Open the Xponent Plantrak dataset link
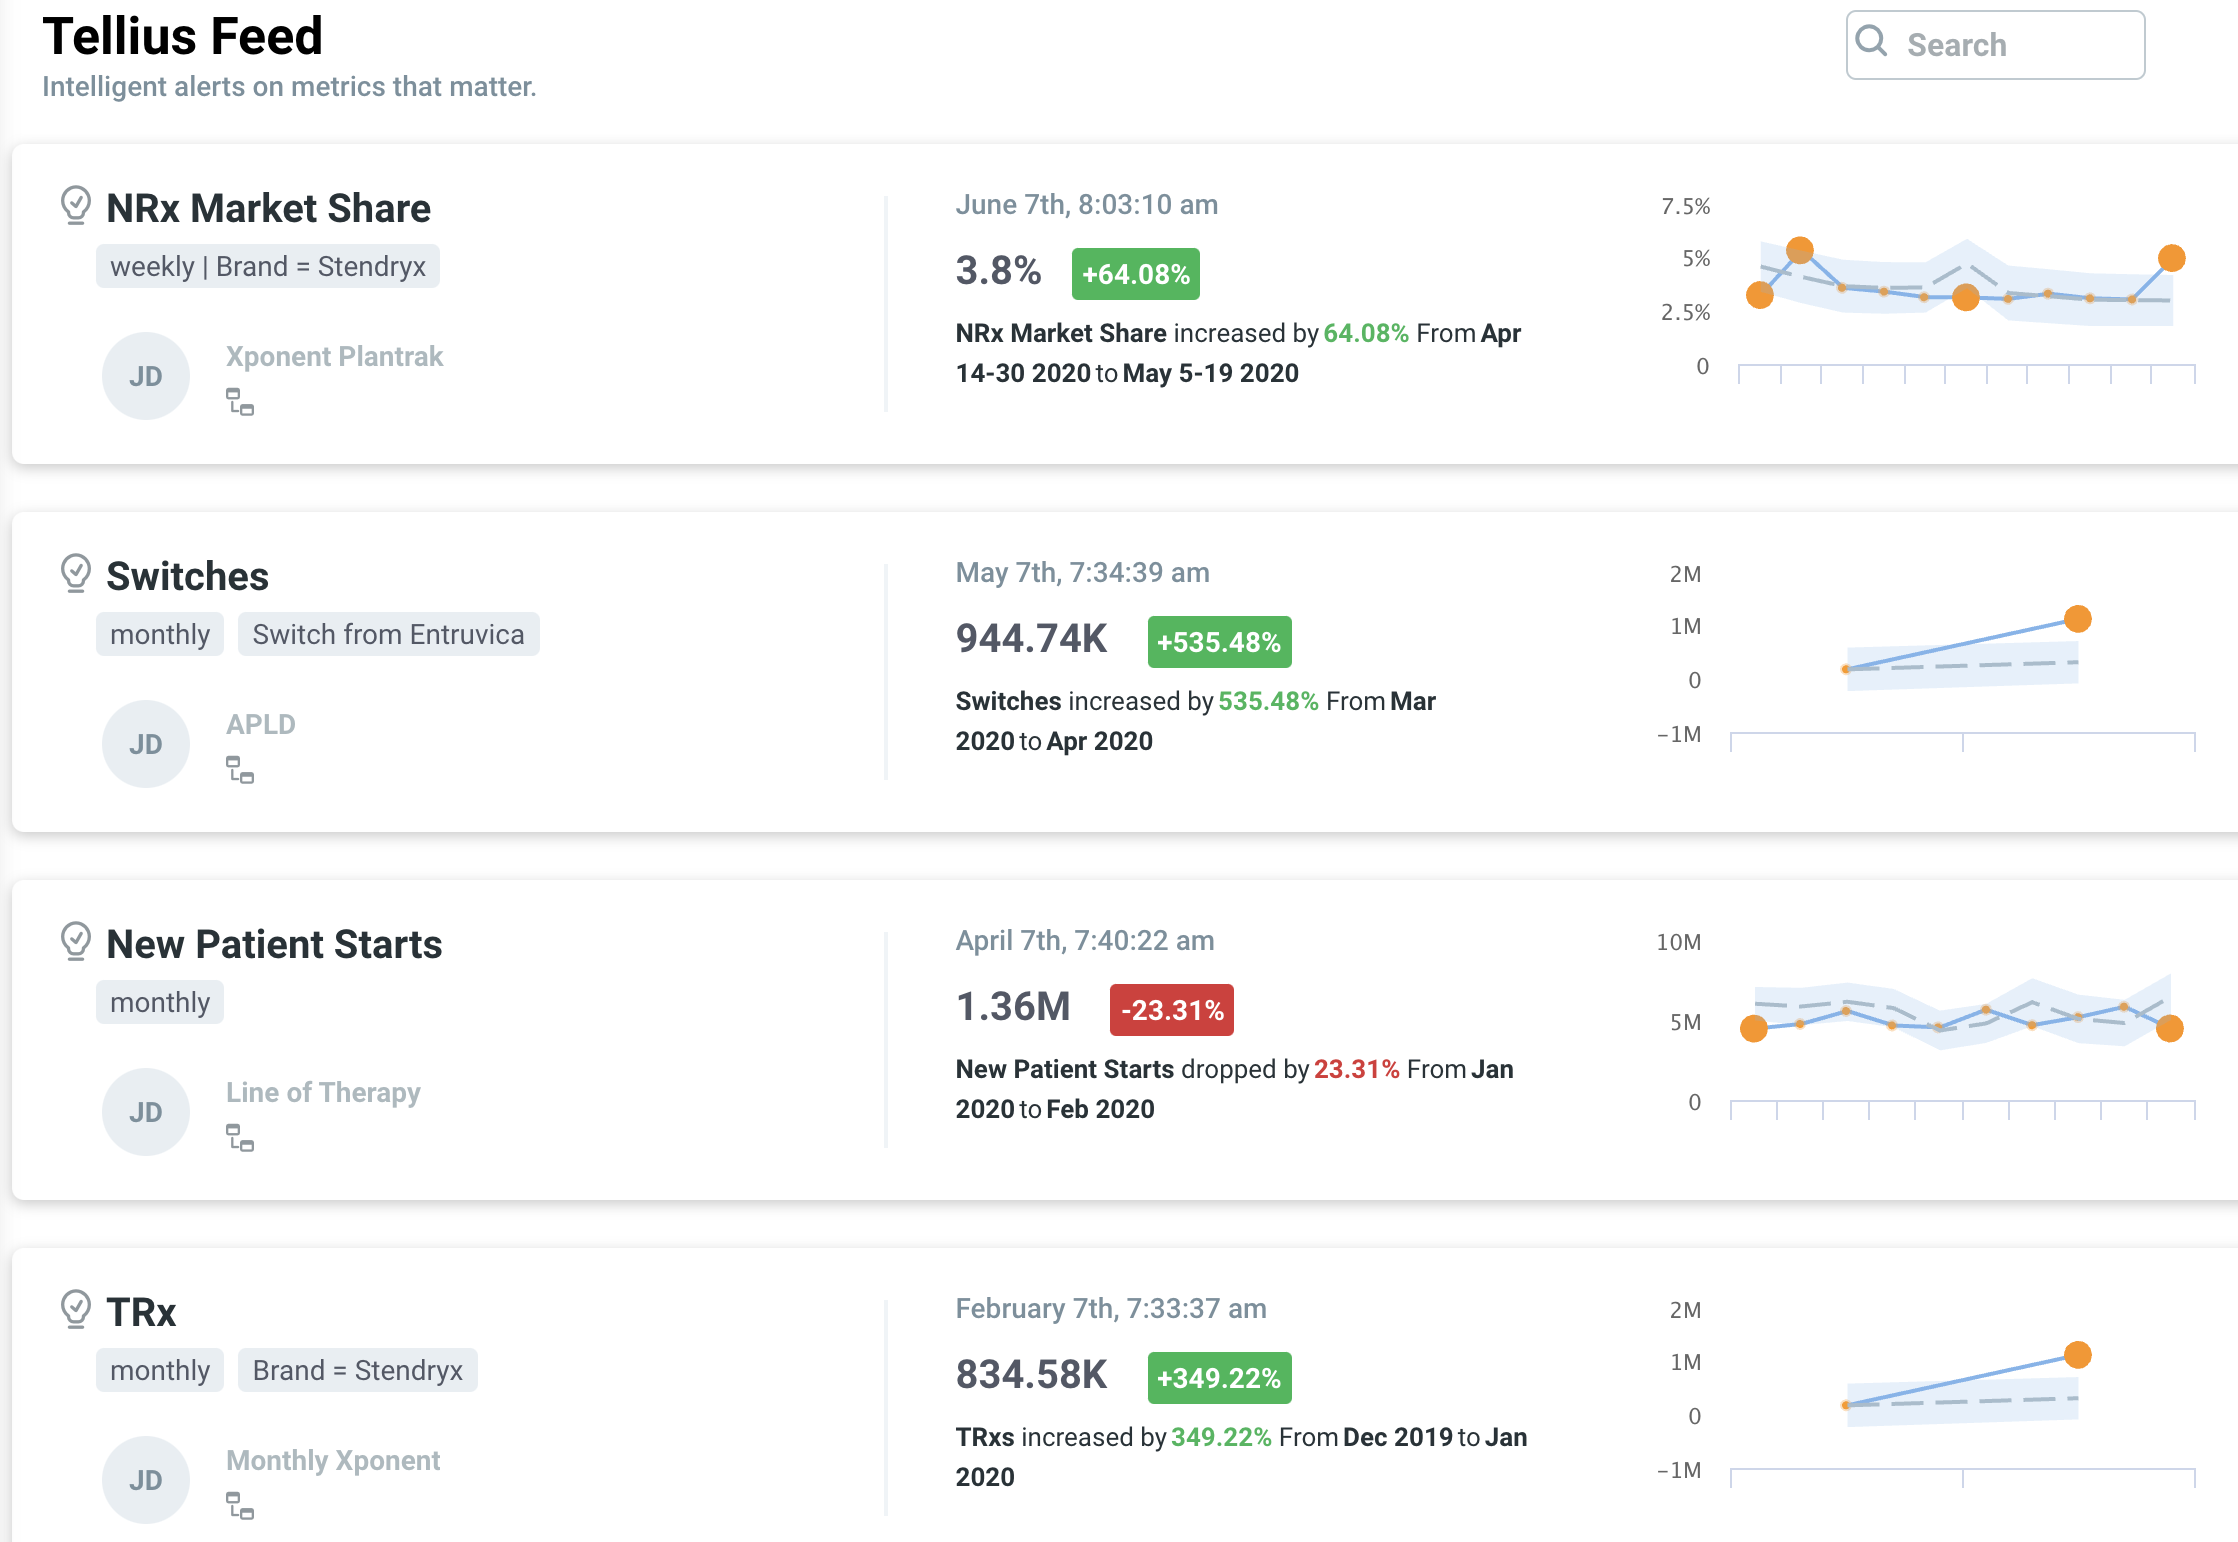 334,356
